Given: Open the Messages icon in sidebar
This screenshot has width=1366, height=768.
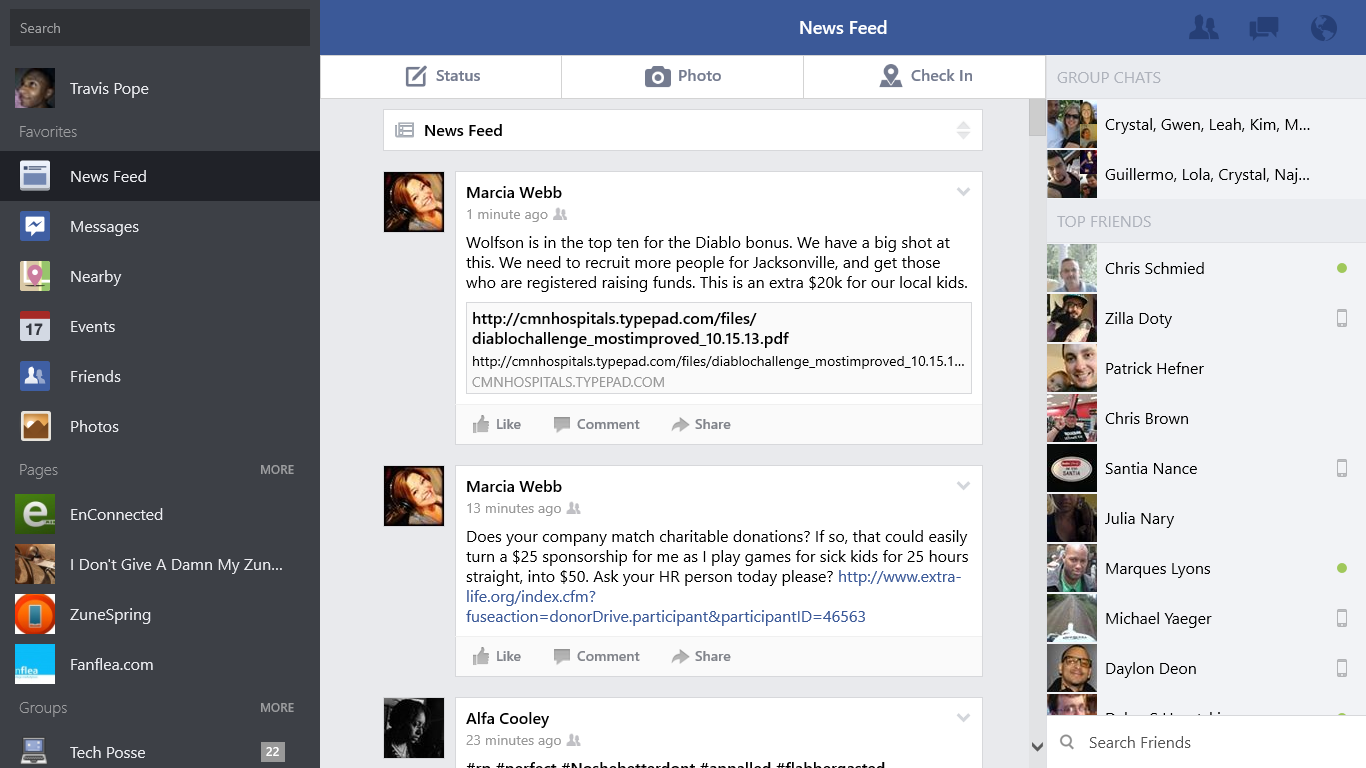Looking at the screenshot, I should click(x=35, y=227).
